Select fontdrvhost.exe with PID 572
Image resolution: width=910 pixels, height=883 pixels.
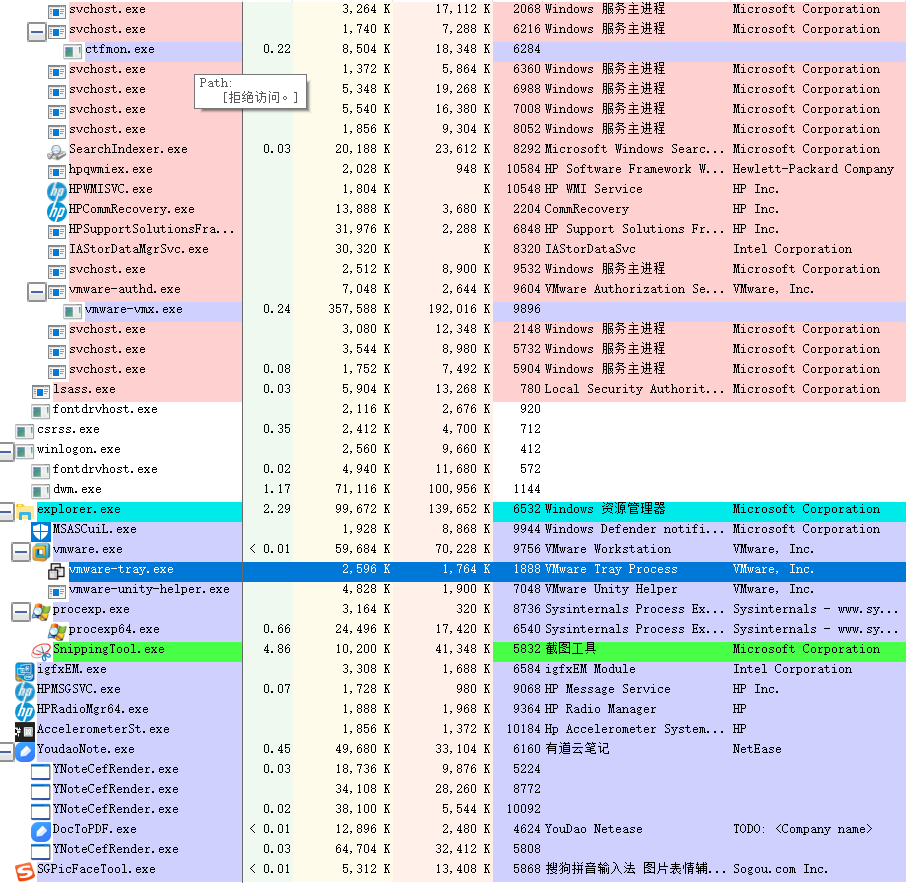453,469
